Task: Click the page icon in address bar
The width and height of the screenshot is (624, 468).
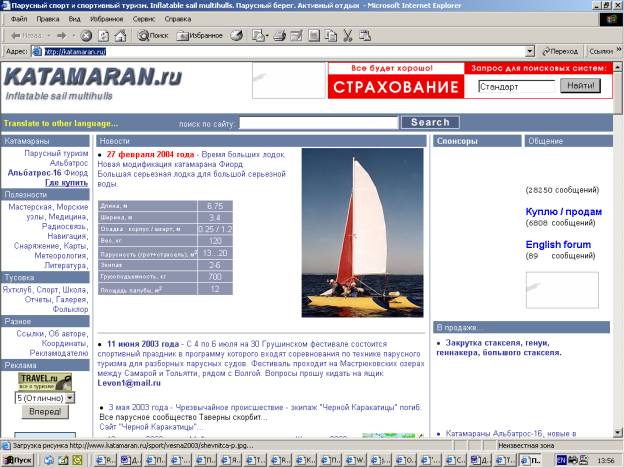Action: [x=37, y=51]
